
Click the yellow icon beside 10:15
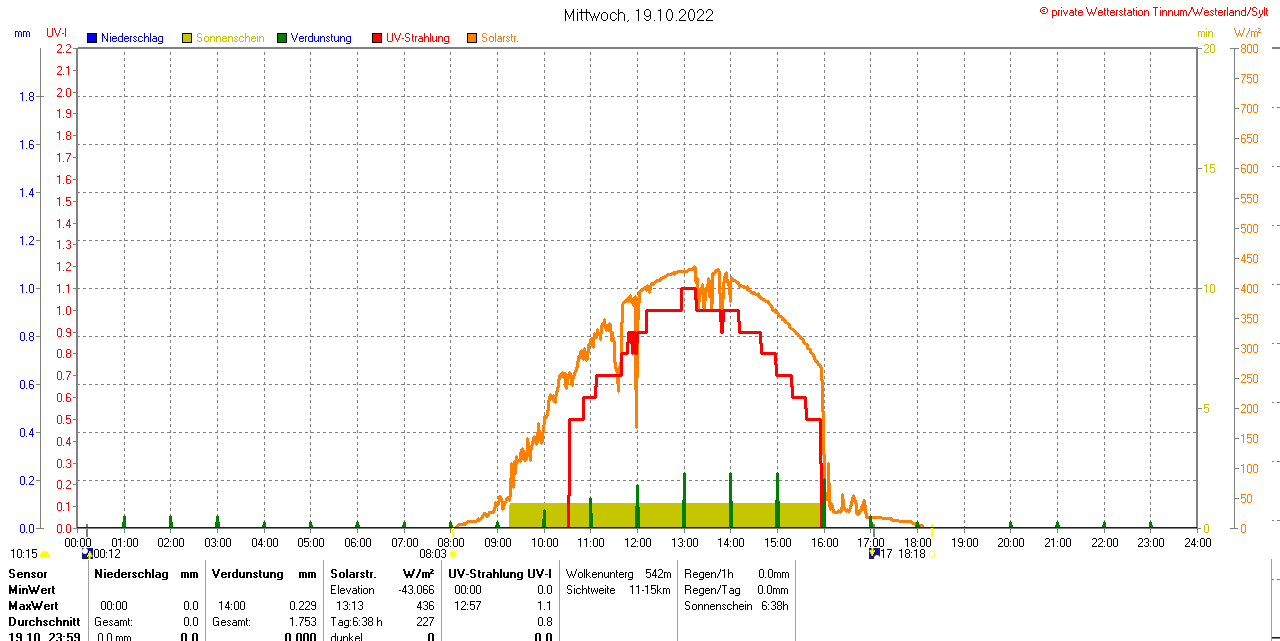tap(45, 553)
